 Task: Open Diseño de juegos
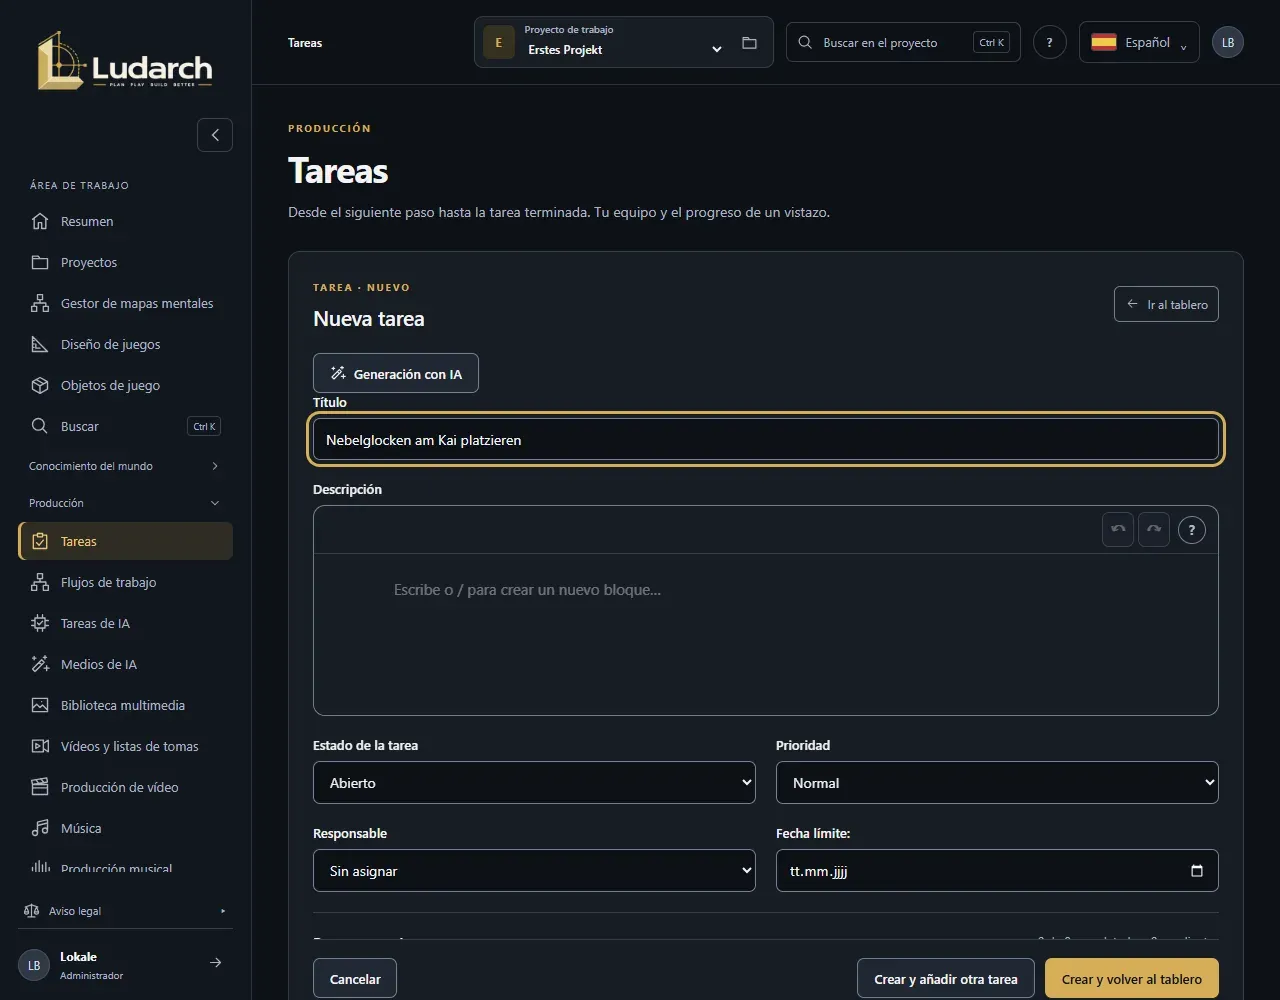click(x=125, y=344)
